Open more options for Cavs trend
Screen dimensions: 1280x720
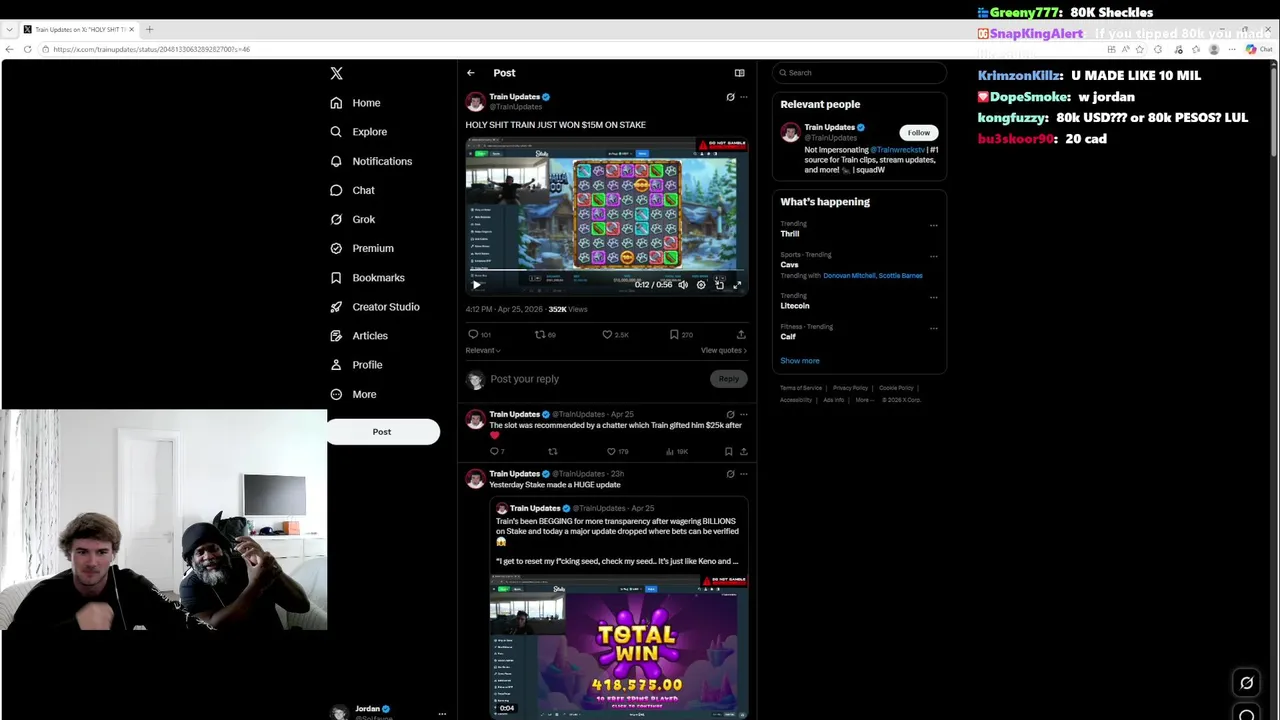click(x=934, y=257)
